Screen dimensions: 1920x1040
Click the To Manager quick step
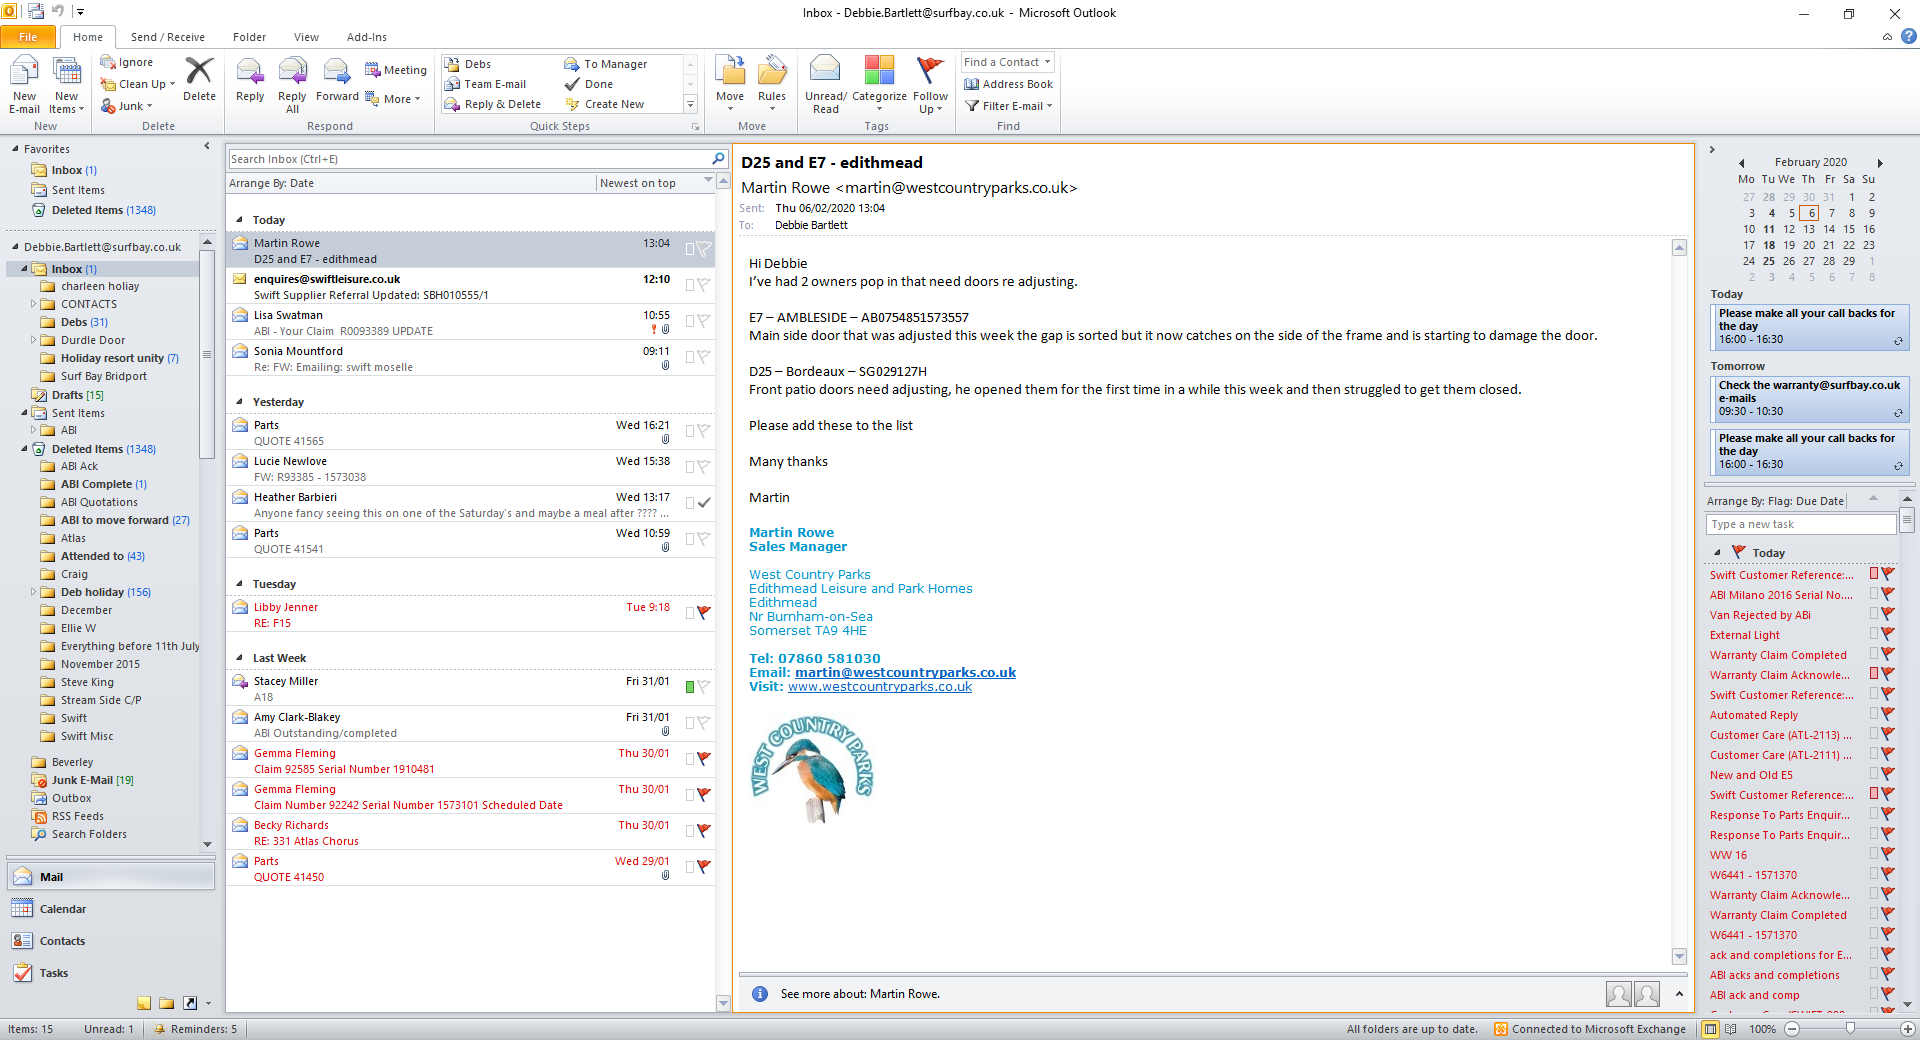click(605, 64)
